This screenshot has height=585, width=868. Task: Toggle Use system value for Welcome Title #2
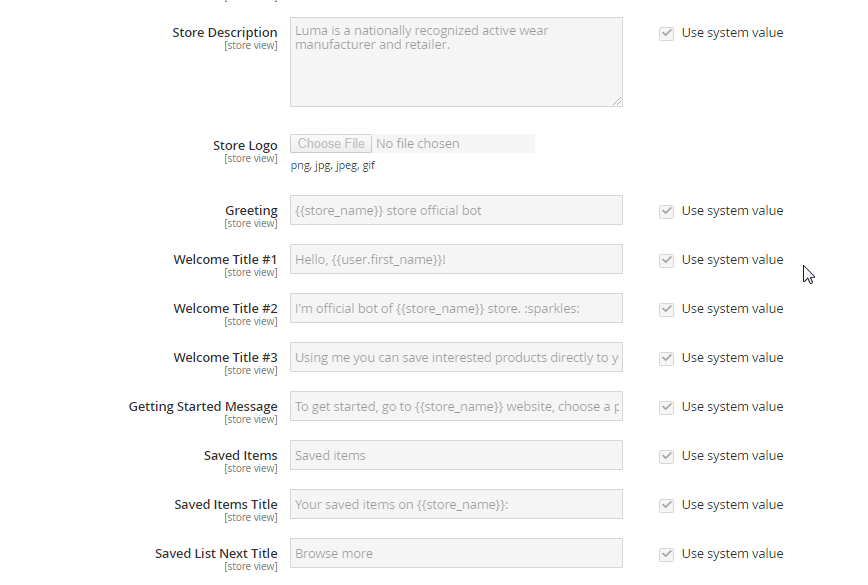click(666, 309)
